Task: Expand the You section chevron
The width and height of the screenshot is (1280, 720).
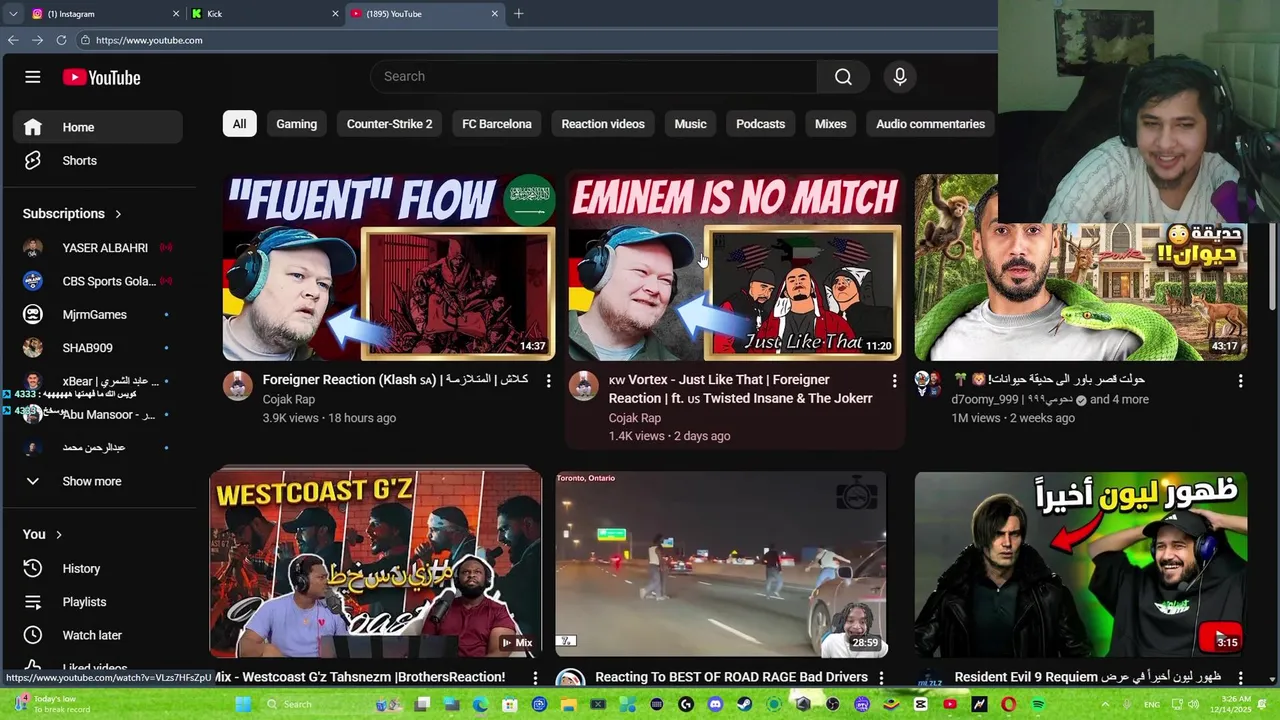Action: (59, 535)
